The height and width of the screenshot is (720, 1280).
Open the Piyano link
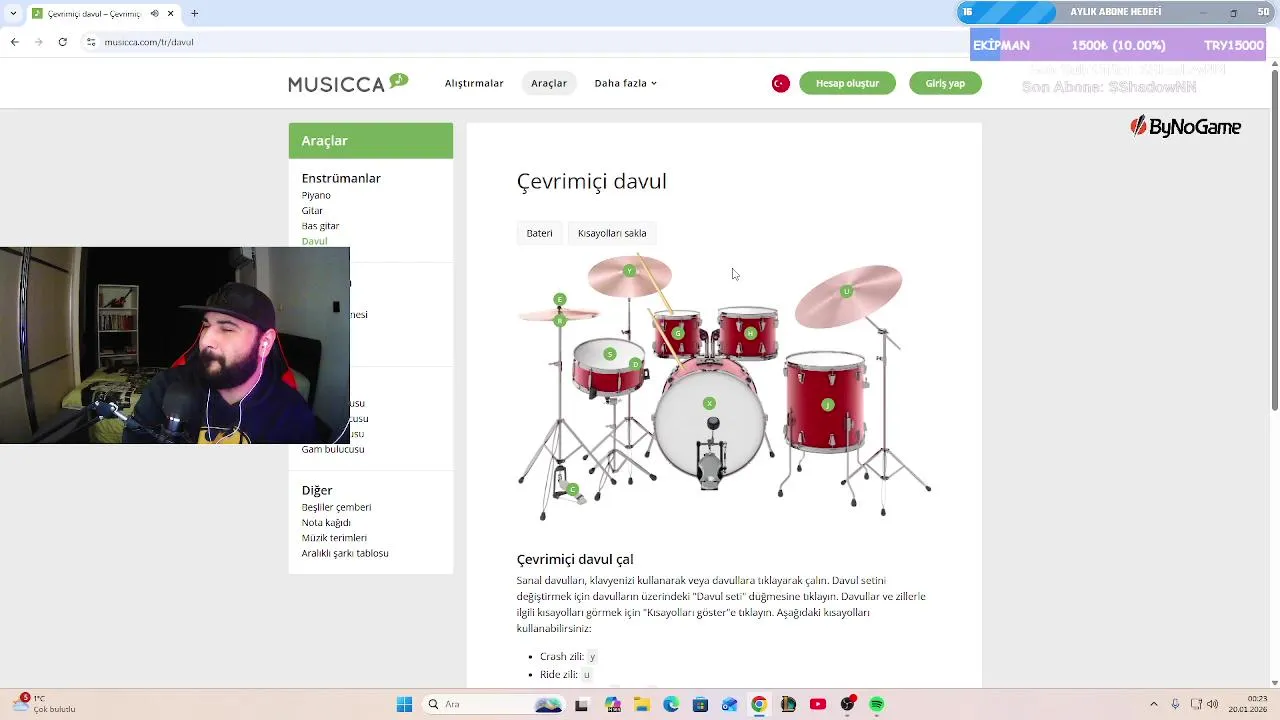point(316,195)
